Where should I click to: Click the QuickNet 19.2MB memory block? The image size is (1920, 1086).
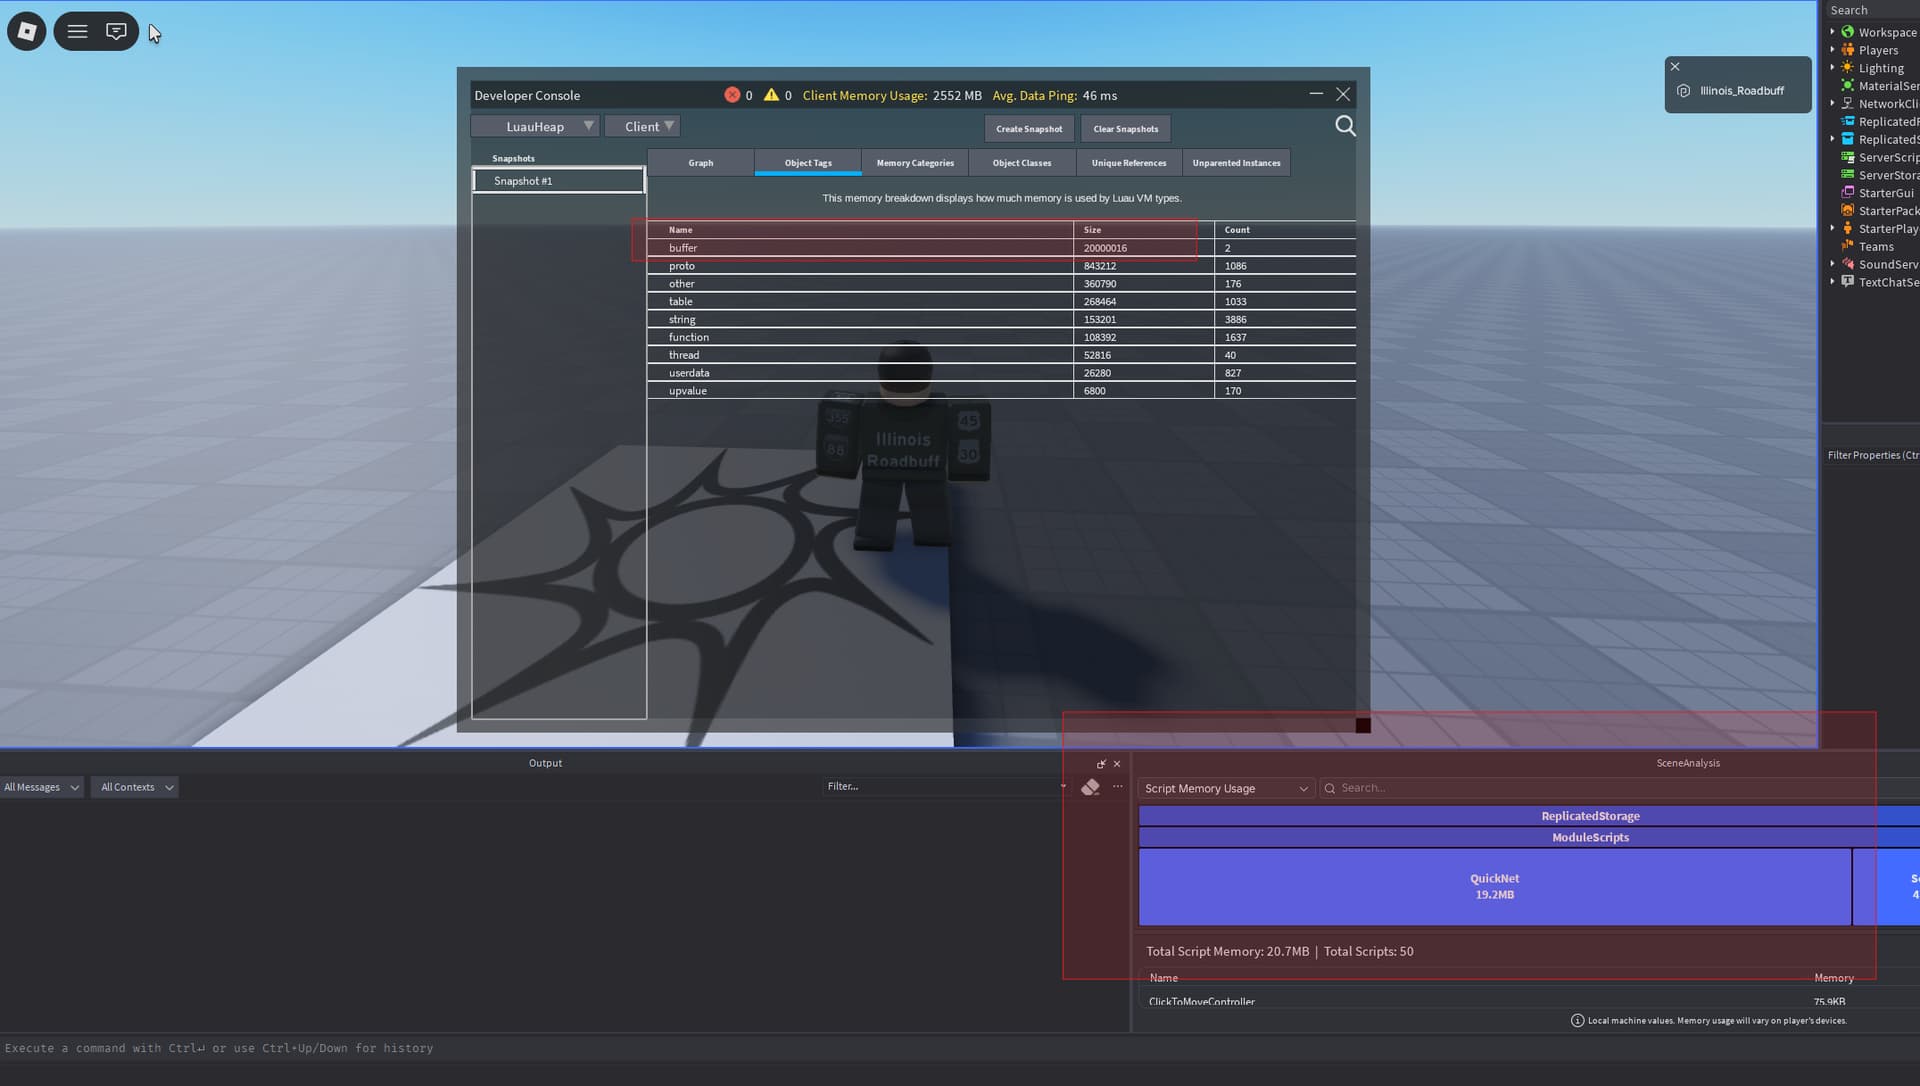click(1495, 887)
